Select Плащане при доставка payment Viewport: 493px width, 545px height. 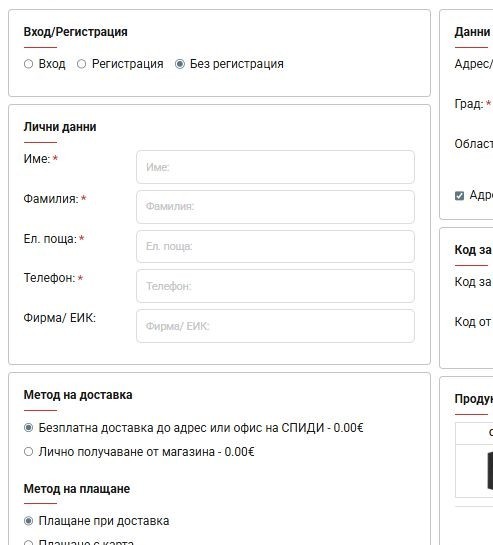[29, 521]
